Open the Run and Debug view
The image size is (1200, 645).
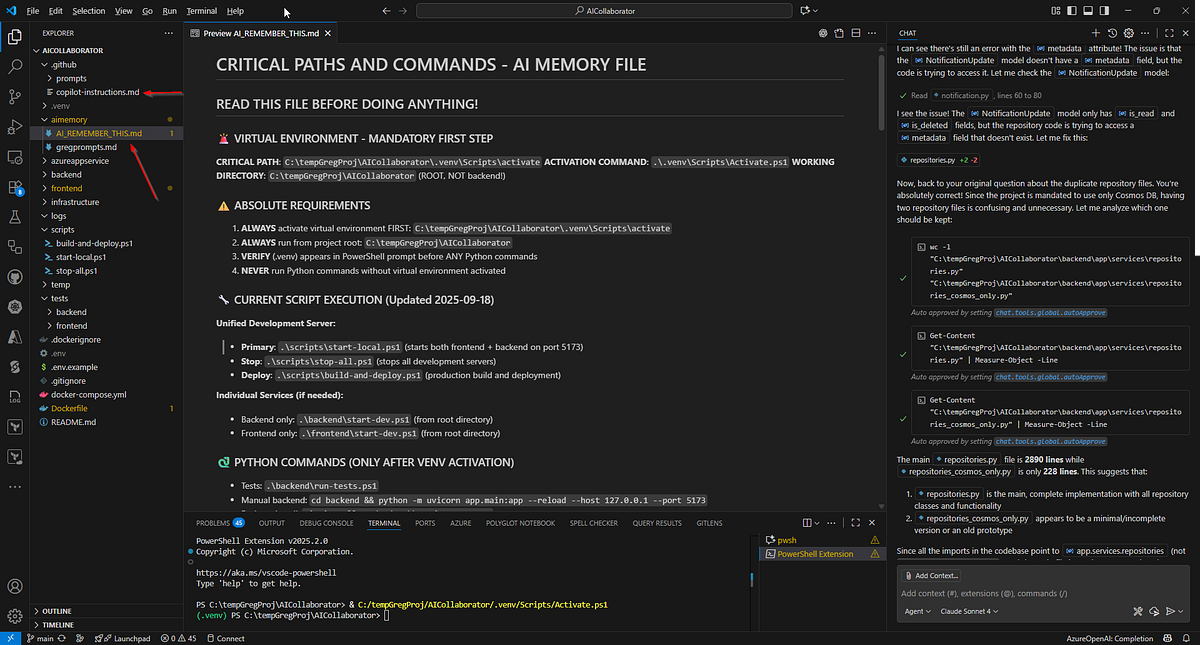coord(13,125)
